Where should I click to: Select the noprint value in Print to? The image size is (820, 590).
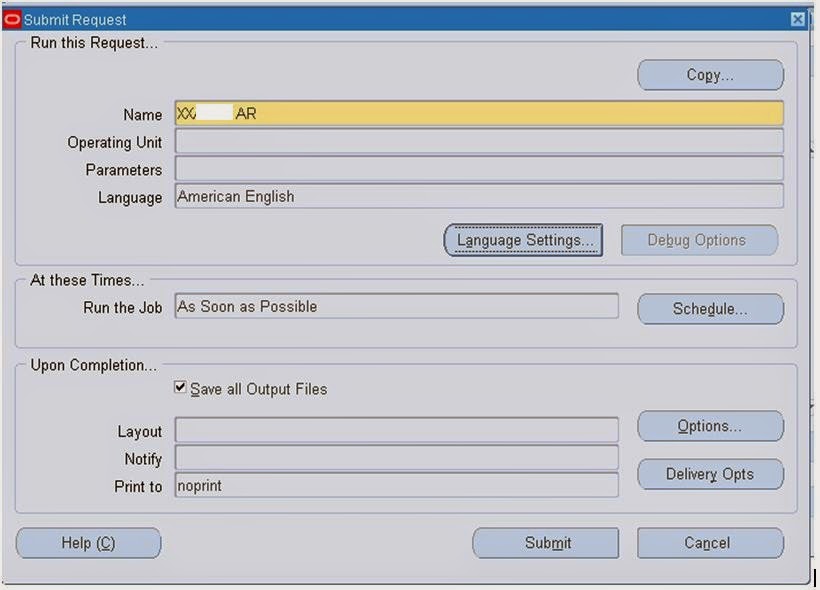point(396,487)
